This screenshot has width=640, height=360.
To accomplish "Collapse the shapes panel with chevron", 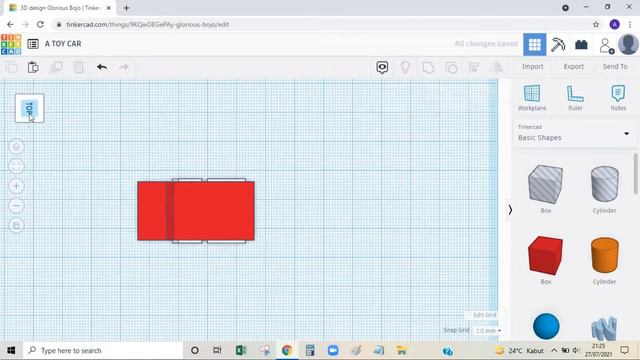I will pos(510,210).
